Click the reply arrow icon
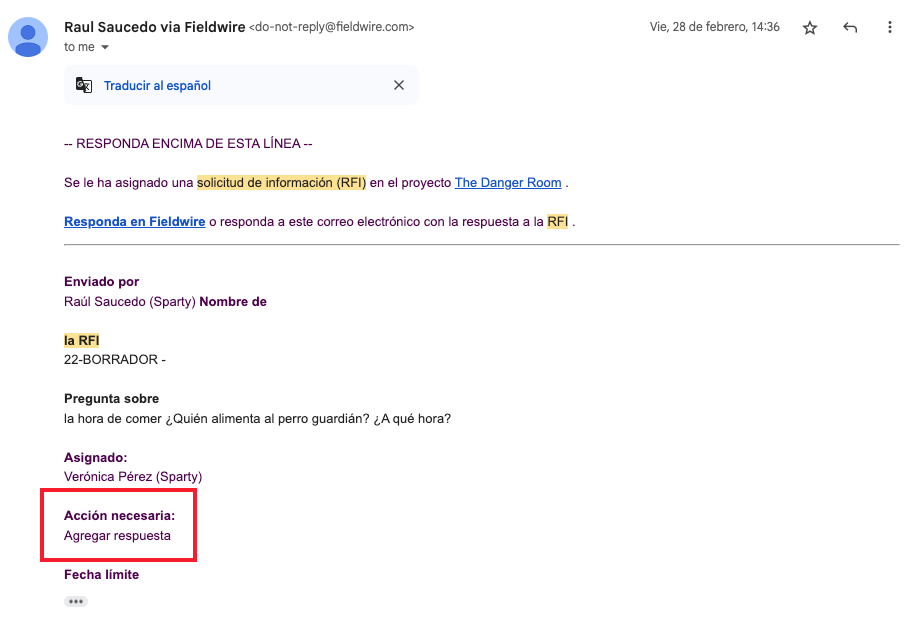908x640 pixels. tap(850, 28)
